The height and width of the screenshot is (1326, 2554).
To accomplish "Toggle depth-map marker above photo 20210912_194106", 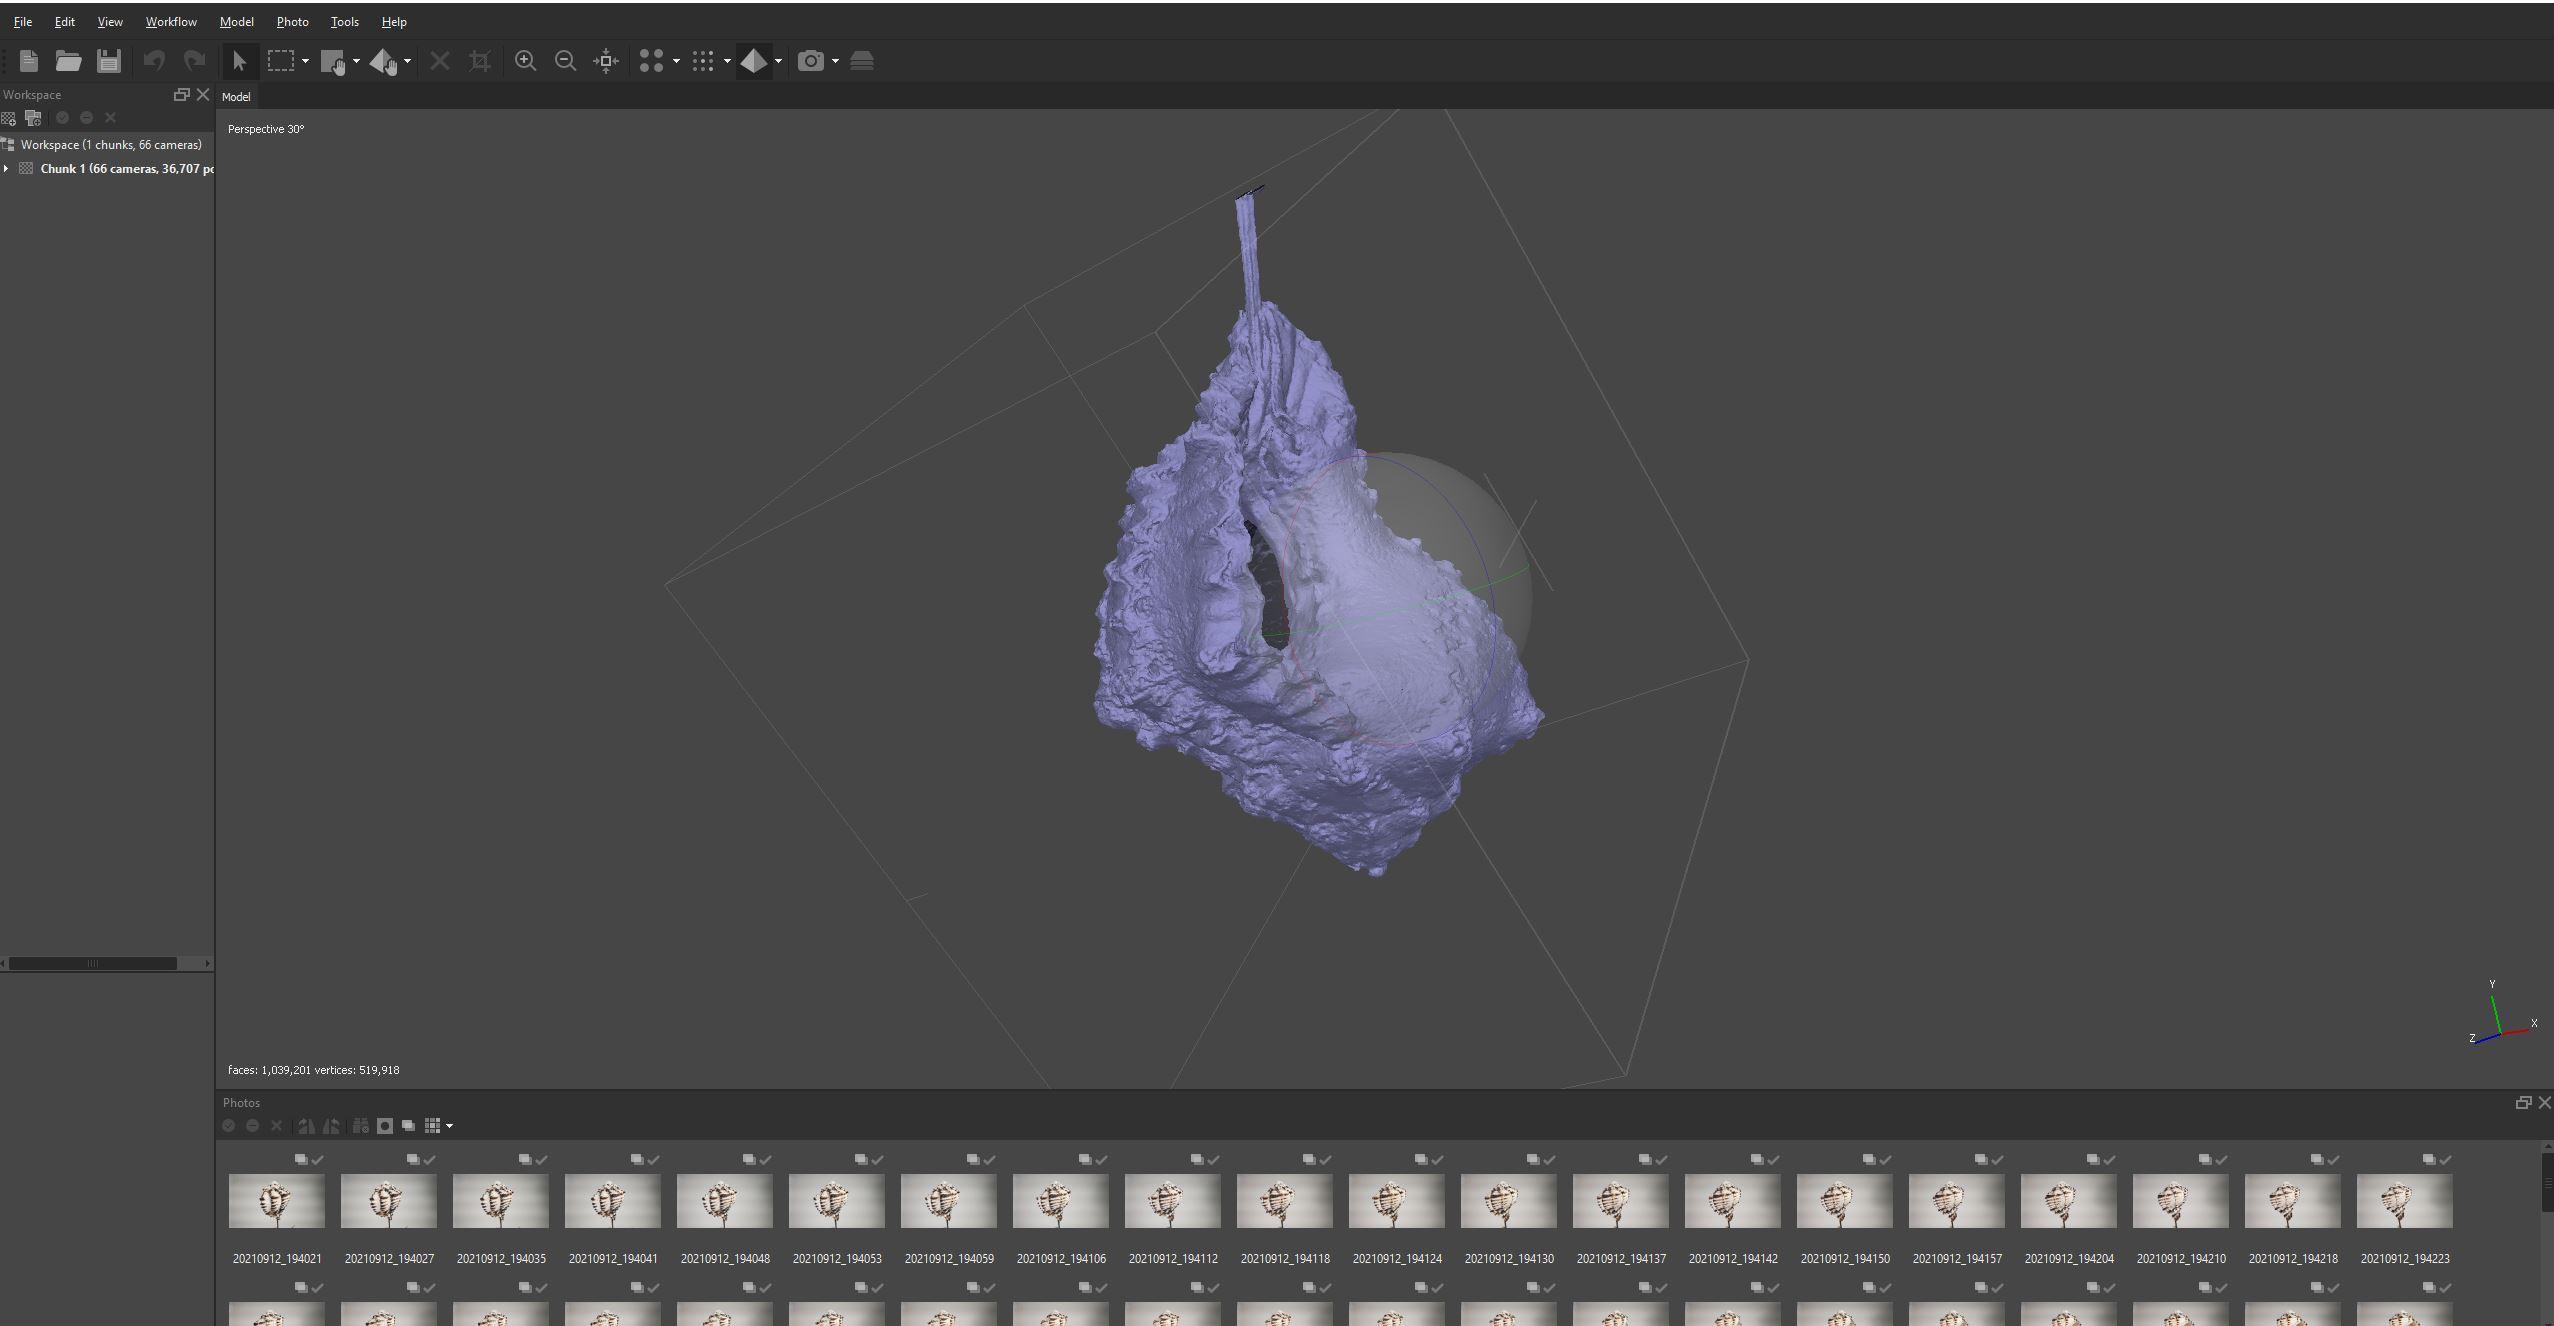I will point(1085,1160).
